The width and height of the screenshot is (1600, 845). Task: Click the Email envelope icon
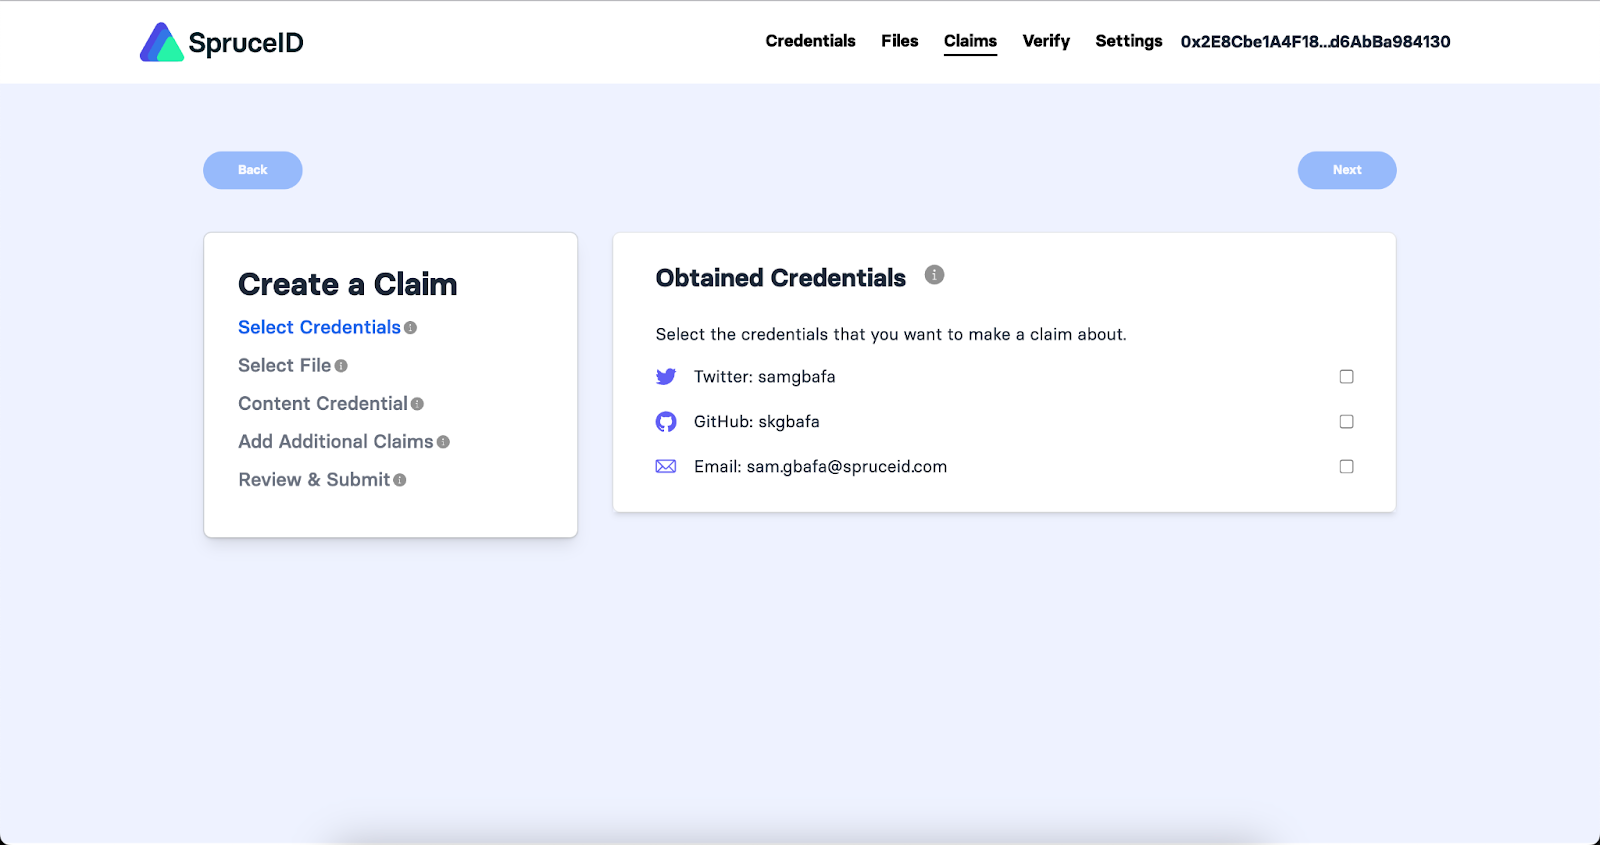(666, 467)
